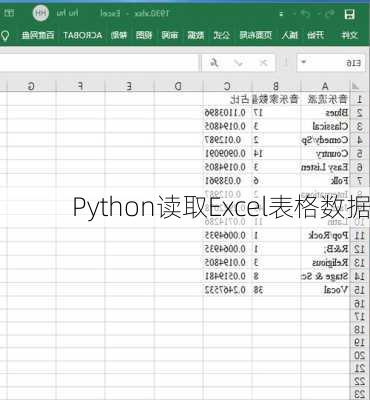The height and width of the screenshot is (400, 370).
Task: Click the HH user account avatar
Action: (x=41, y=13)
